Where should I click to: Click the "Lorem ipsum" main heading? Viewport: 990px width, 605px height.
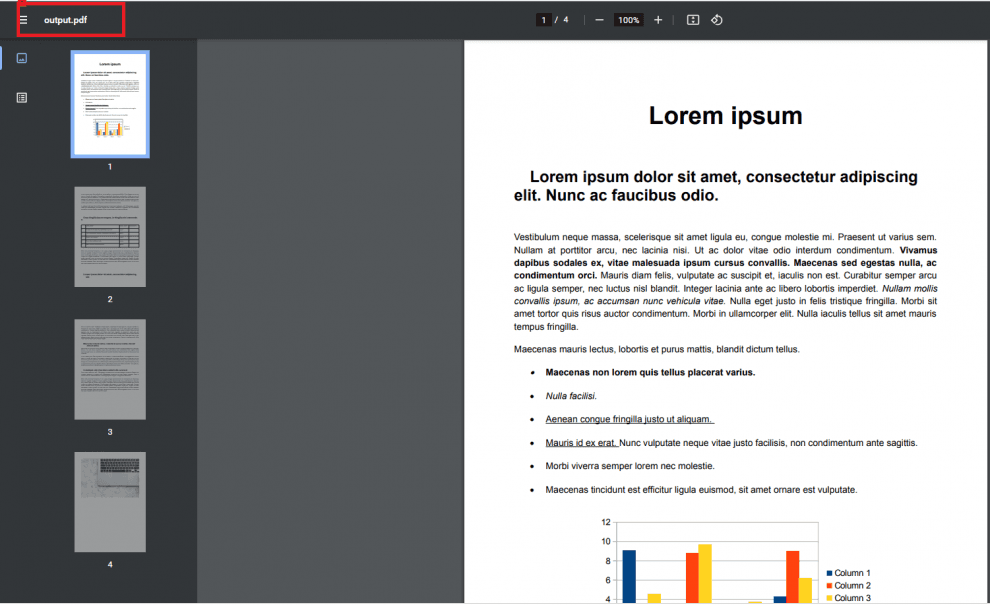(x=725, y=116)
